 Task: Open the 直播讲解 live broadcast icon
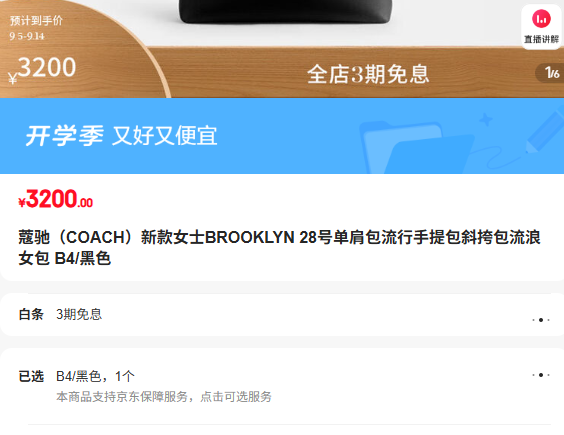(x=541, y=27)
